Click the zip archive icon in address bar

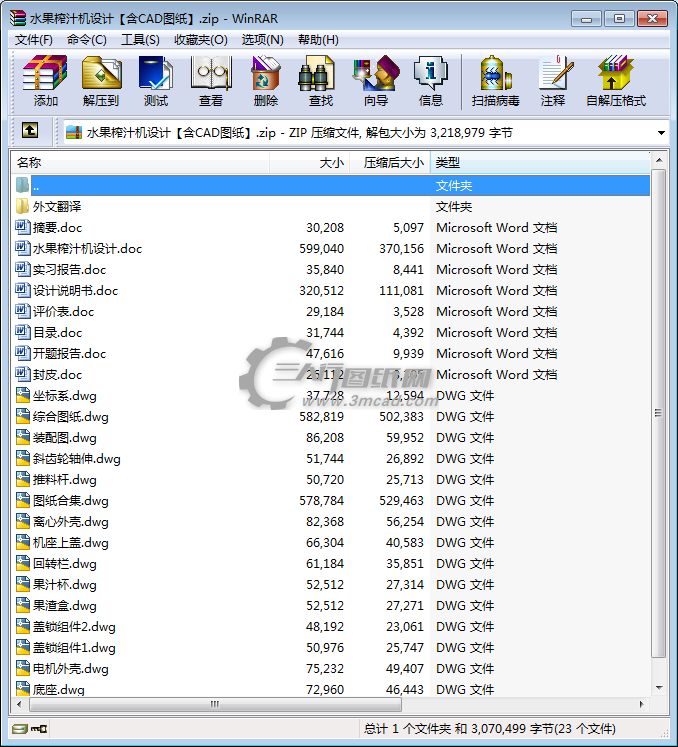tap(74, 132)
